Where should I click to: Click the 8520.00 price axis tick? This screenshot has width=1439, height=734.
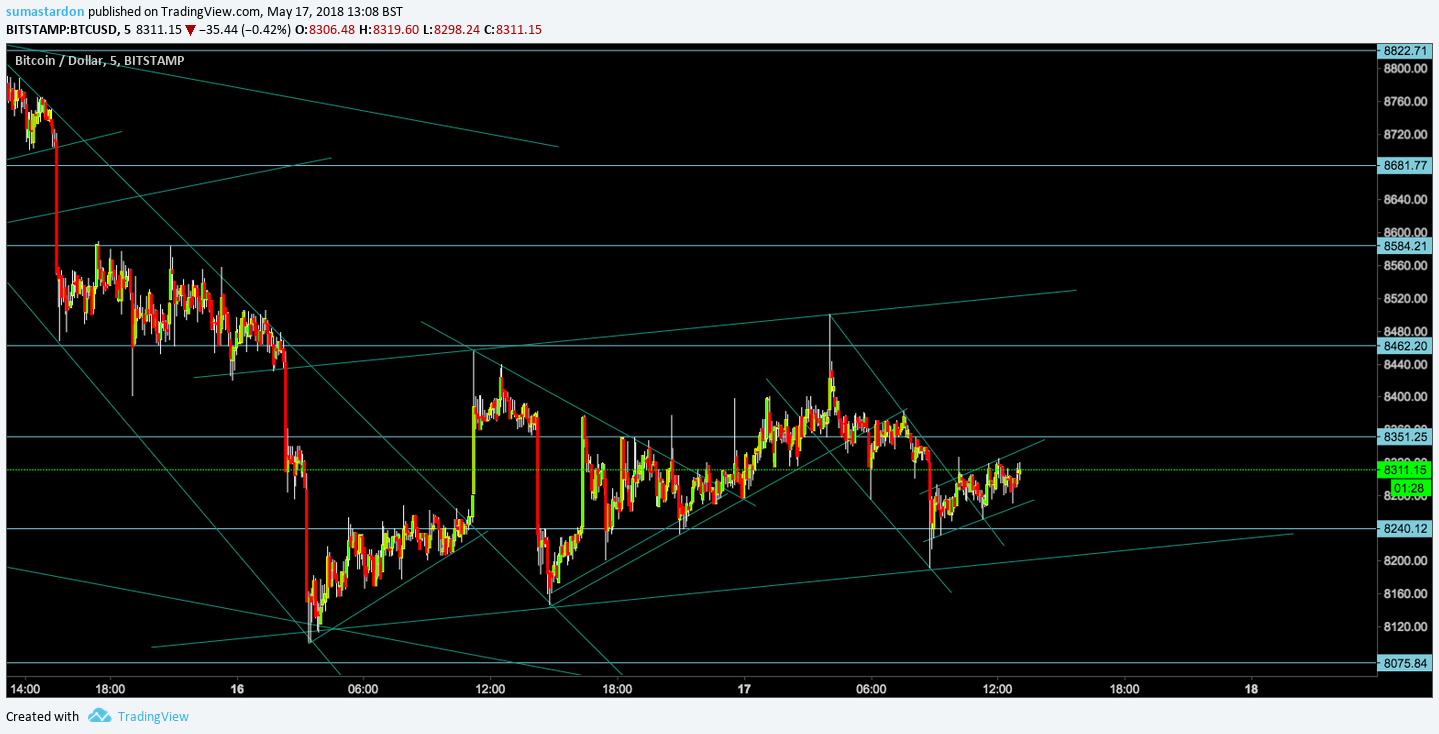(x=1405, y=299)
